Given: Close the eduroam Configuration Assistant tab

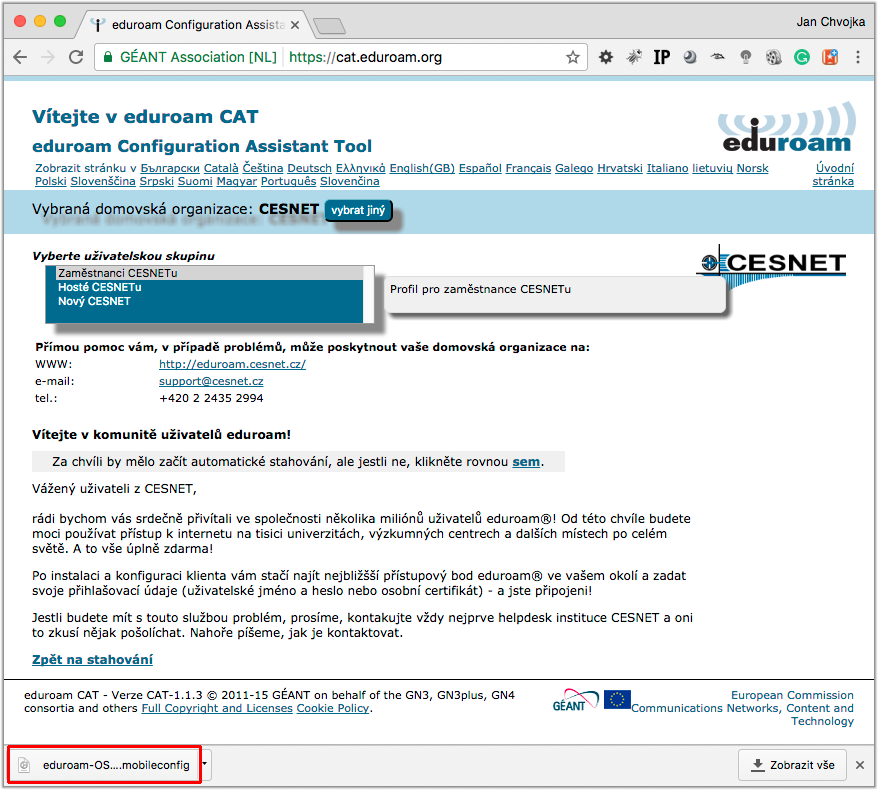Looking at the screenshot, I should (x=295, y=25).
